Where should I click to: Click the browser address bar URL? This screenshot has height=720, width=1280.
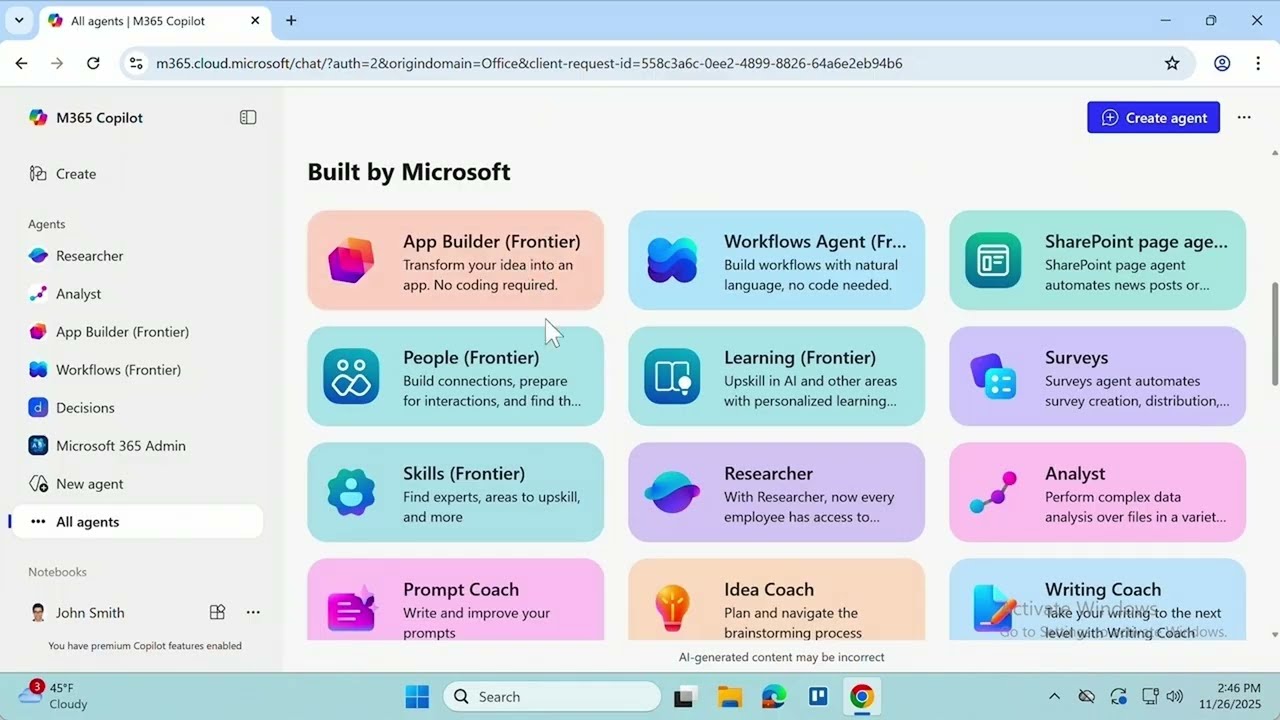(x=529, y=63)
